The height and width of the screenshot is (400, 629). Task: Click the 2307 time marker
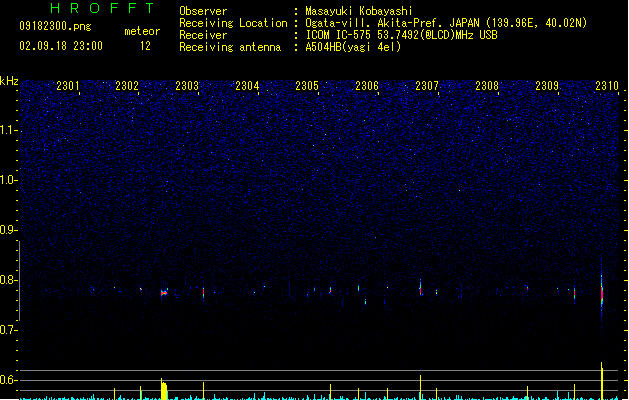[x=427, y=85]
